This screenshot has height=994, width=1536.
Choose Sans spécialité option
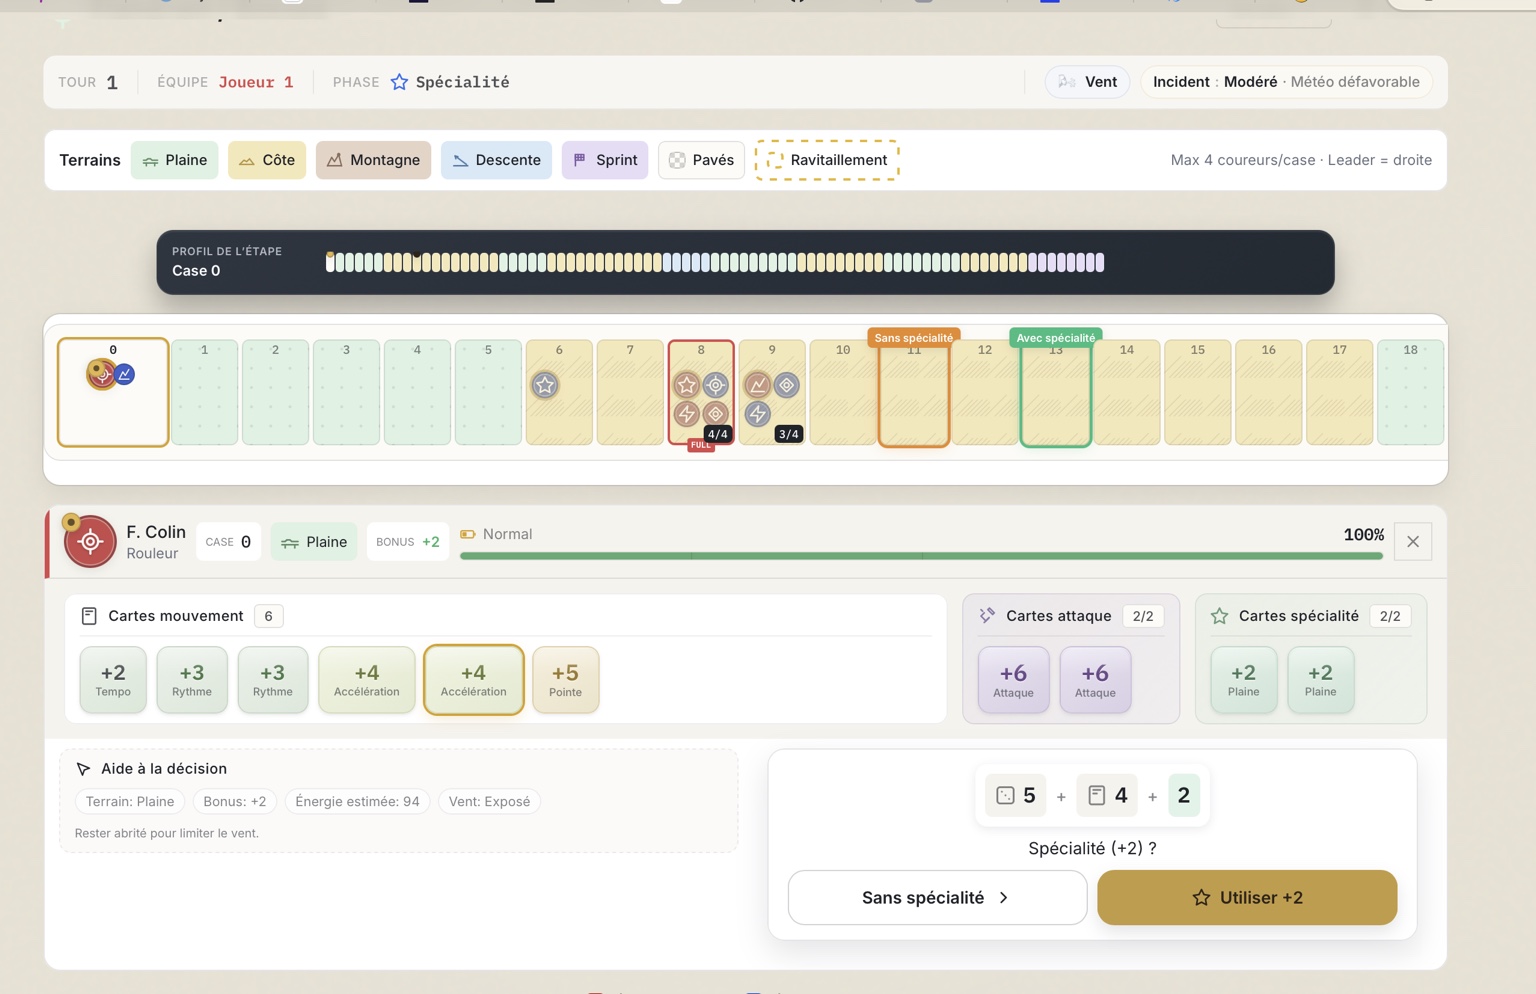[936, 897]
